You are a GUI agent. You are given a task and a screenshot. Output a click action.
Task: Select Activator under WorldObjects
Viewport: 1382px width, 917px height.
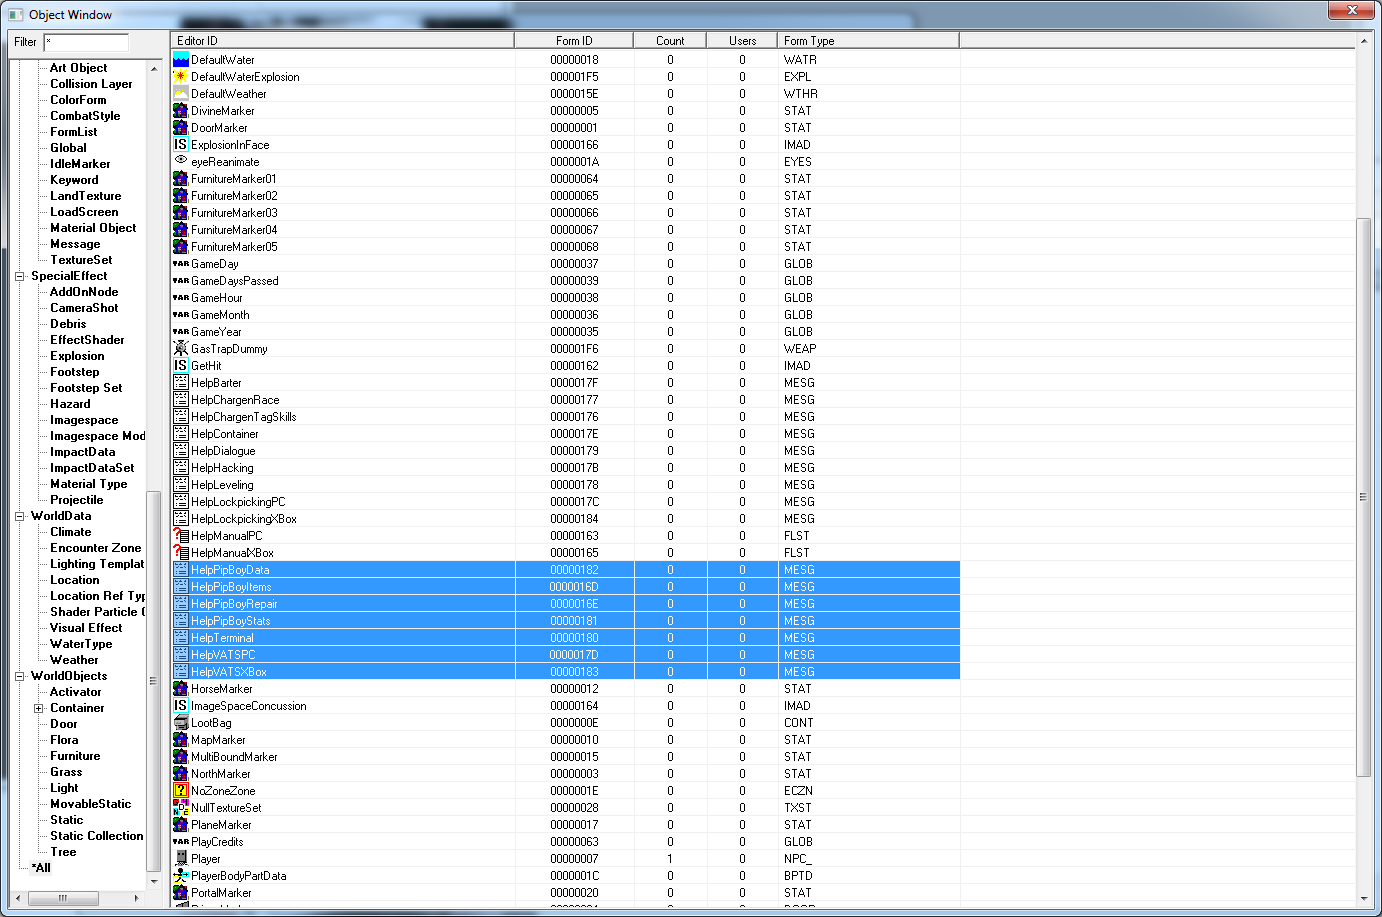[75, 692]
